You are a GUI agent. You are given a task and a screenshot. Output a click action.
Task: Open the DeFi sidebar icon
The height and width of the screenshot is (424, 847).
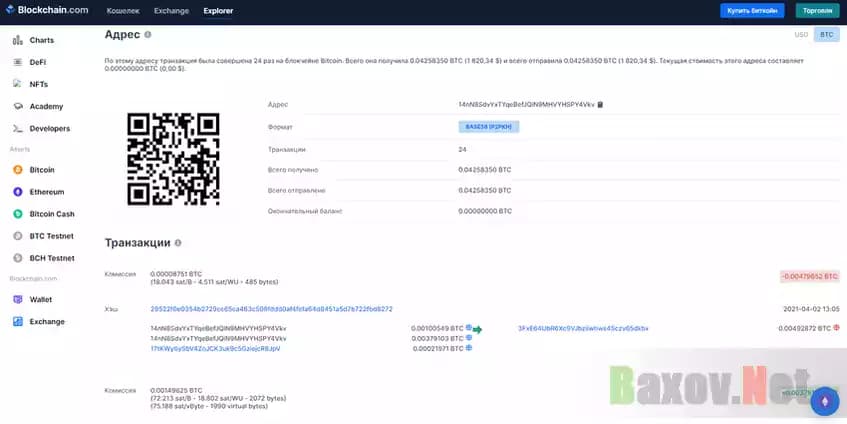tap(18, 62)
